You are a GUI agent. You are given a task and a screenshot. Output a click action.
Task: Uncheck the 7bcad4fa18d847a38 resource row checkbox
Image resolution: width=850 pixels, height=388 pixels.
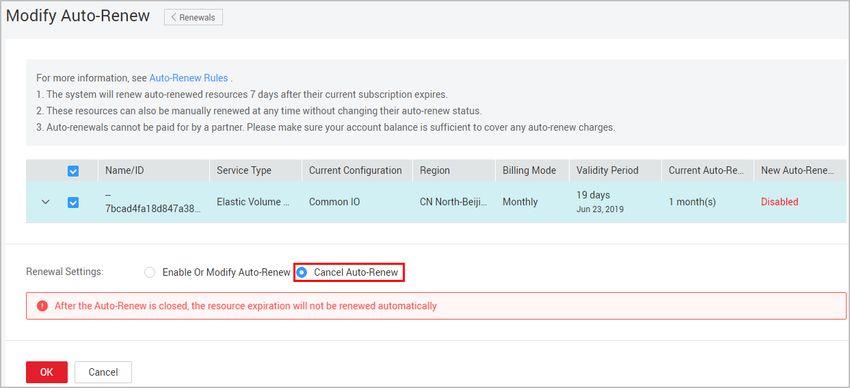(73, 202)
